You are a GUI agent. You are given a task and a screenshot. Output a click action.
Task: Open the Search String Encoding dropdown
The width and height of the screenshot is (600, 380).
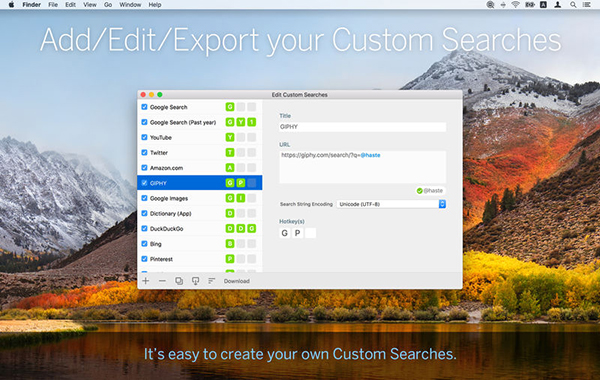click(x=391, y=204)
